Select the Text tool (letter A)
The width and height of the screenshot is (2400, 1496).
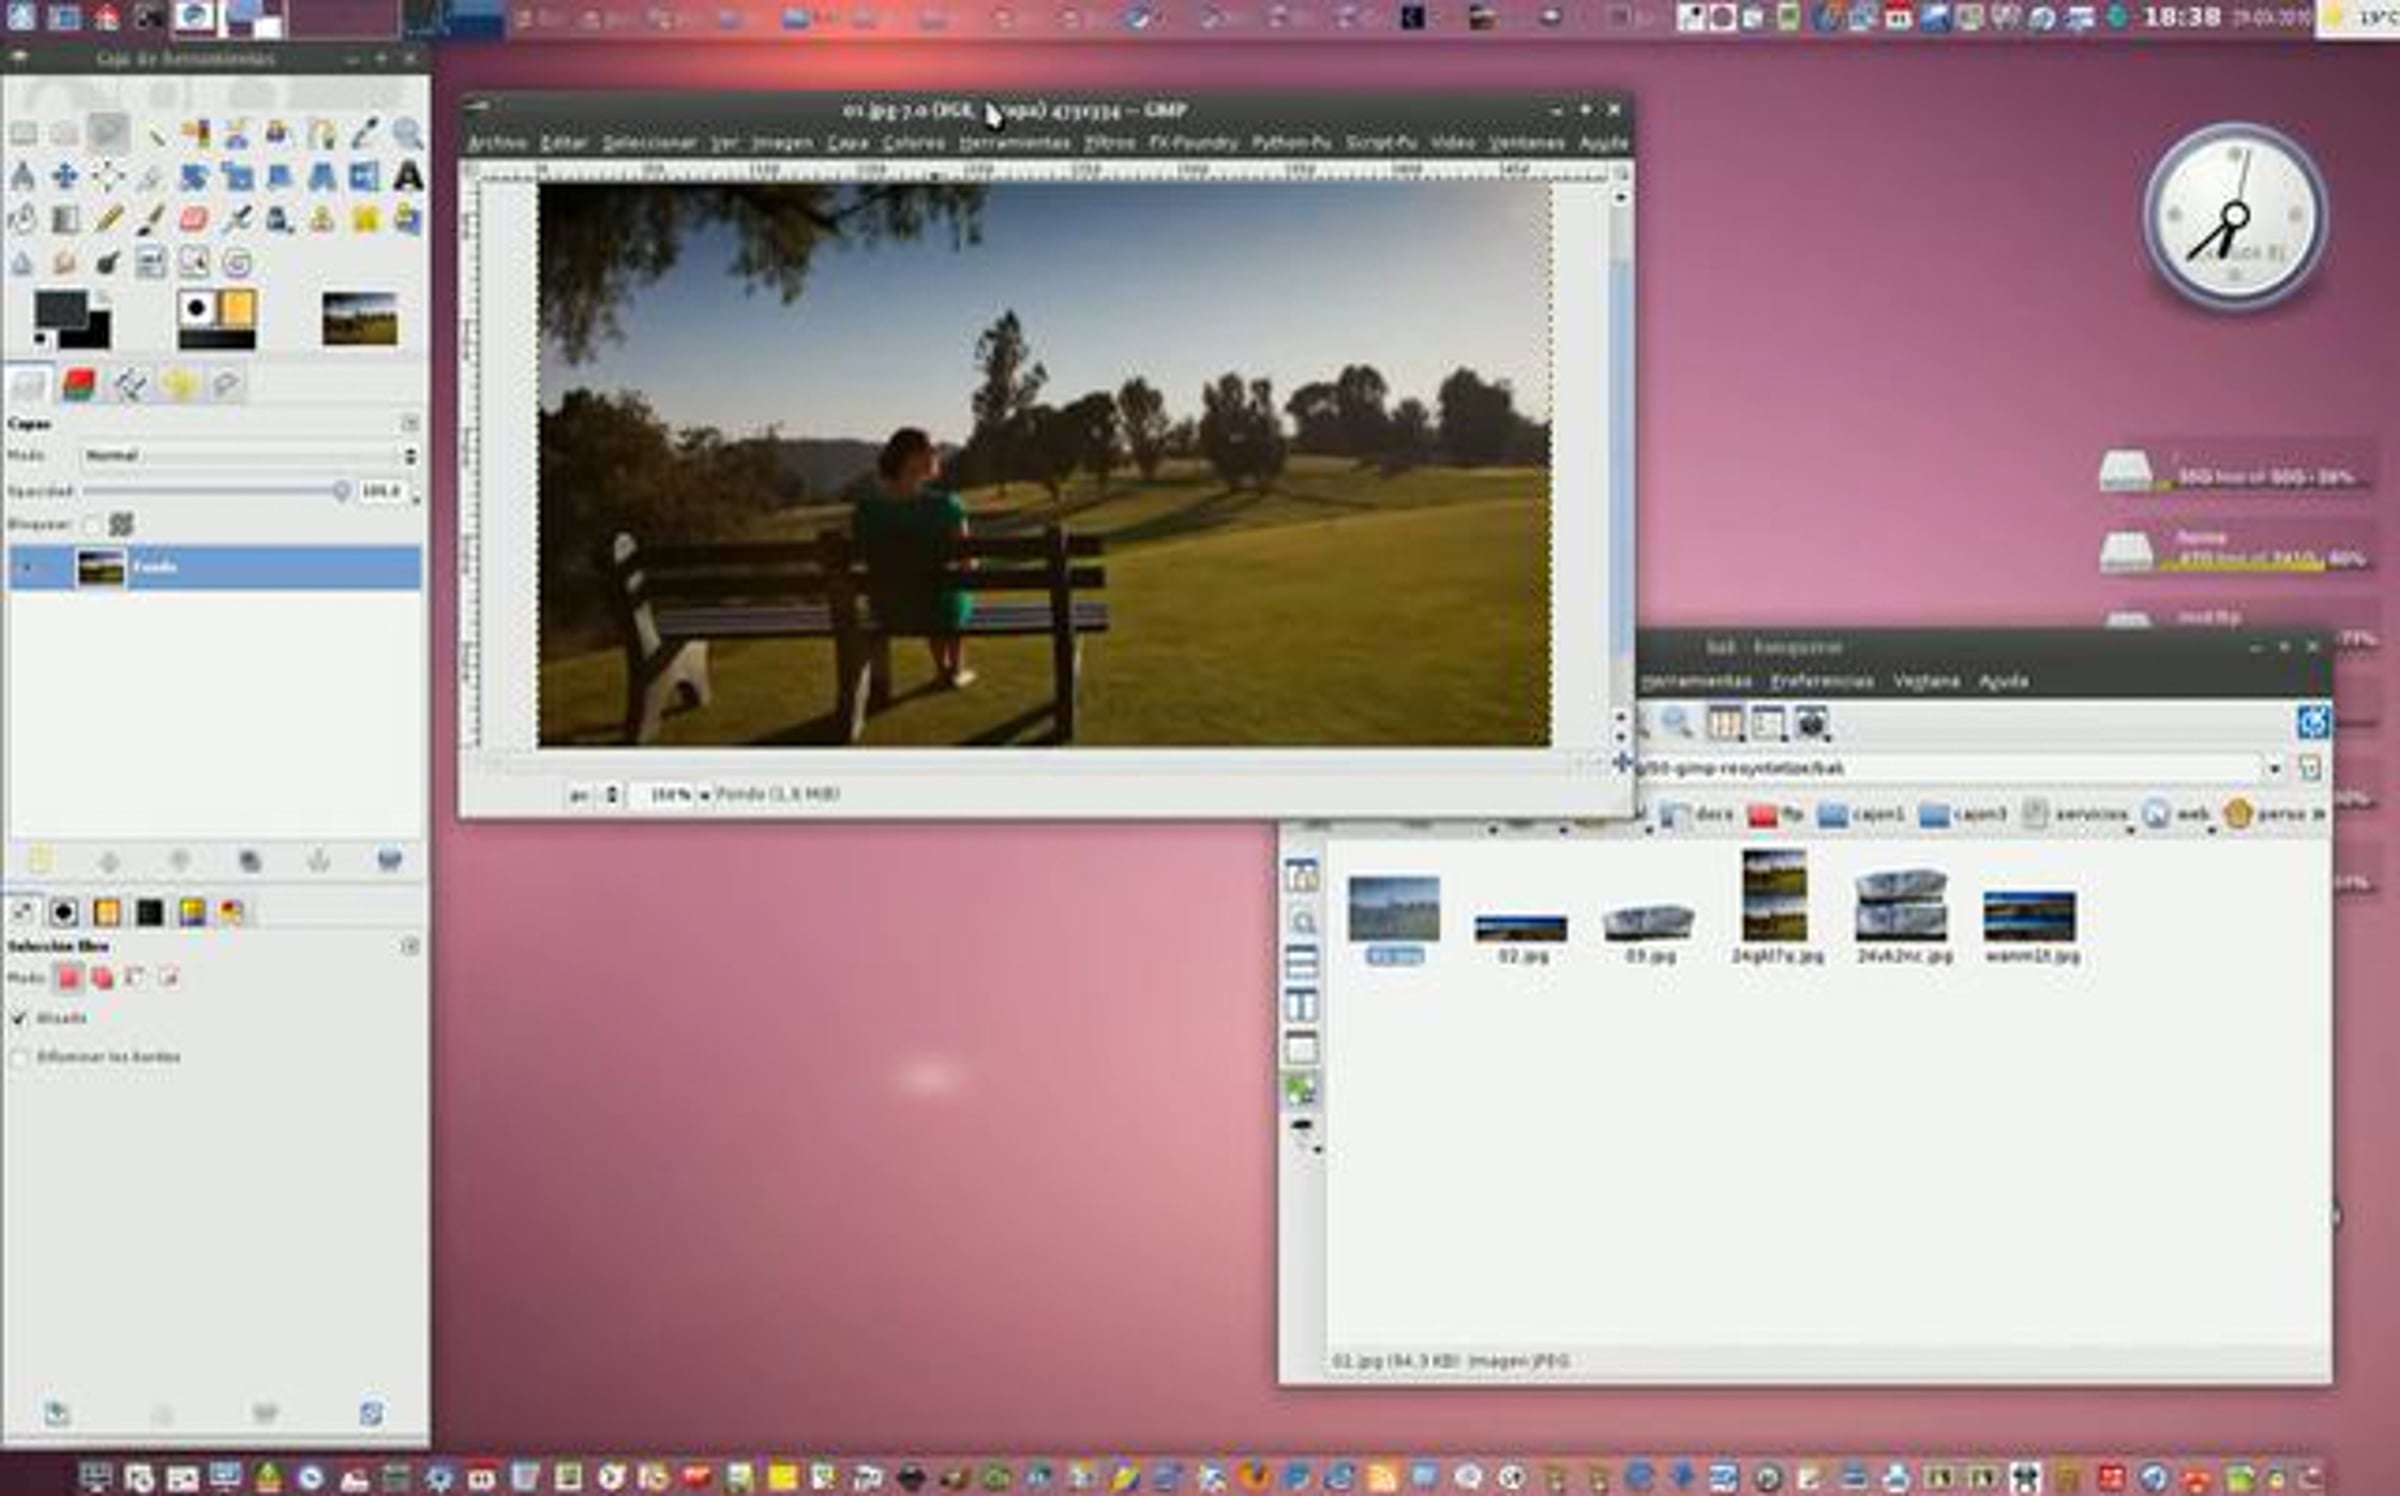(x=407, y=177)
